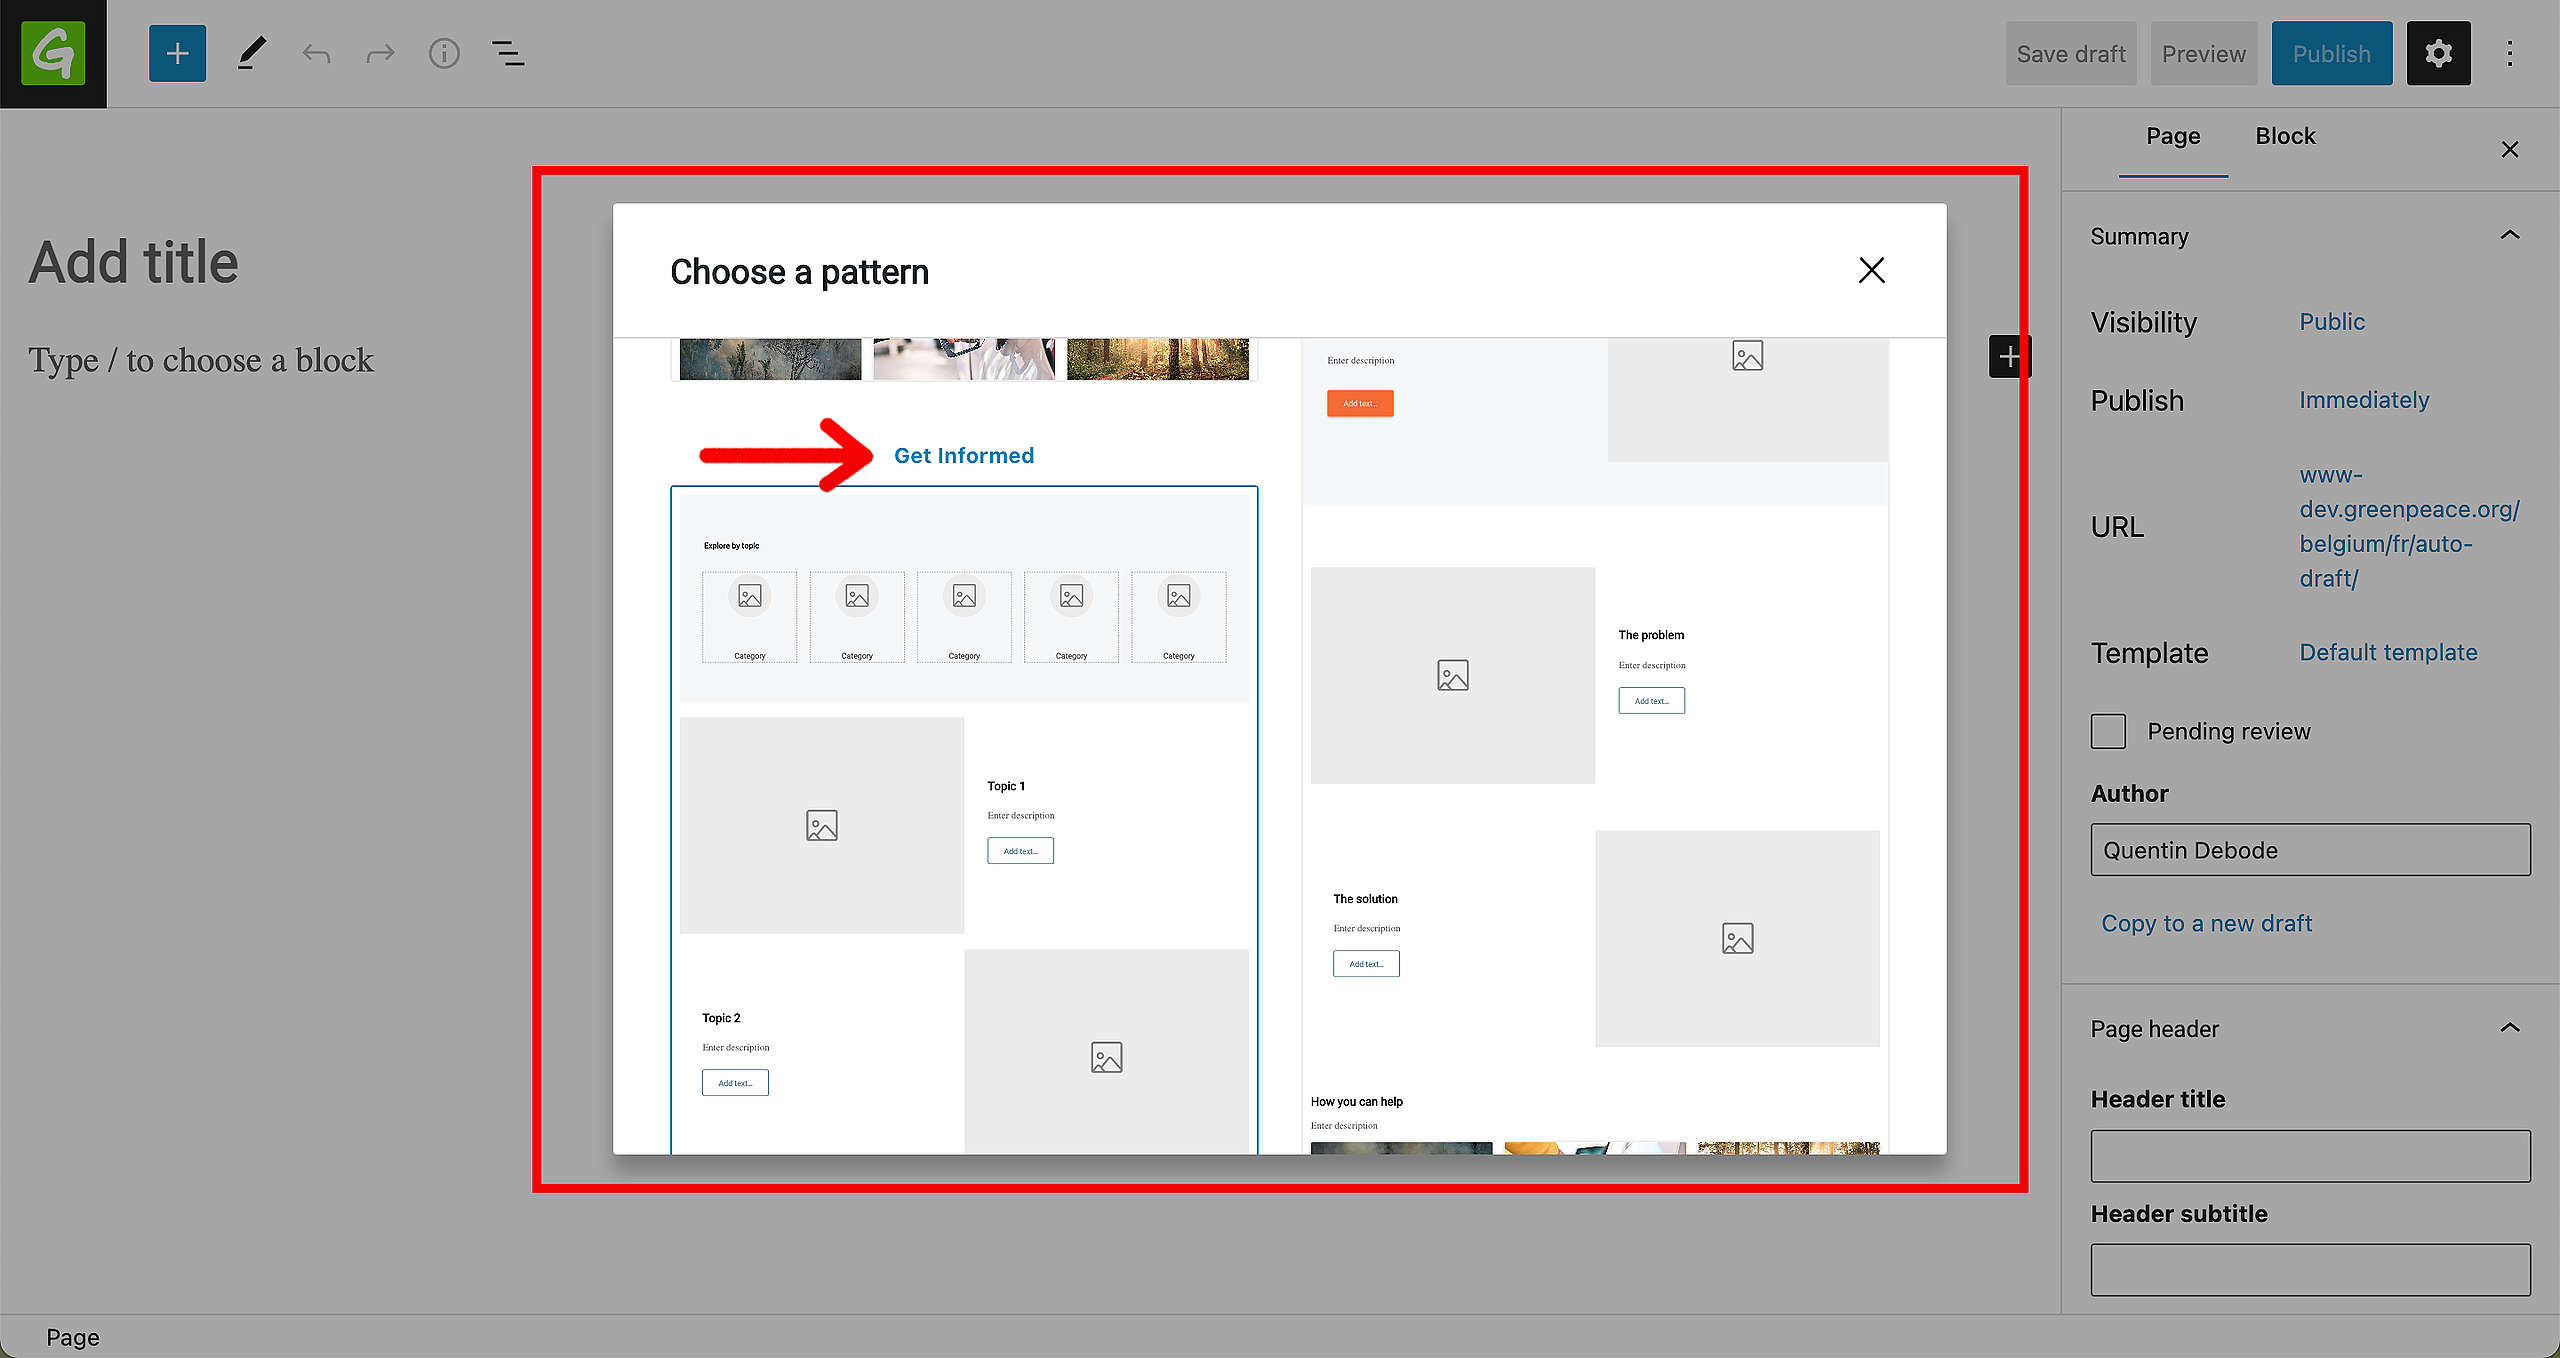Open the three-dot options menu
The width and height of the screenshot is (2560, 1358).
(x=2509, y=53)
